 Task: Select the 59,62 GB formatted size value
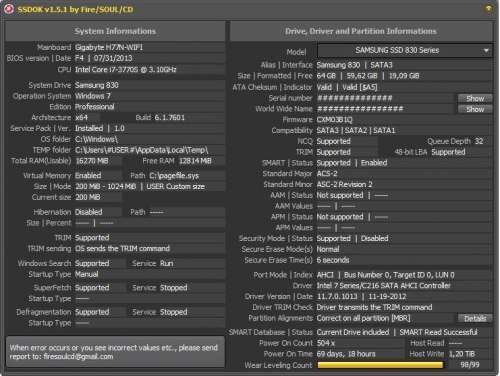(x=362, y=76)
